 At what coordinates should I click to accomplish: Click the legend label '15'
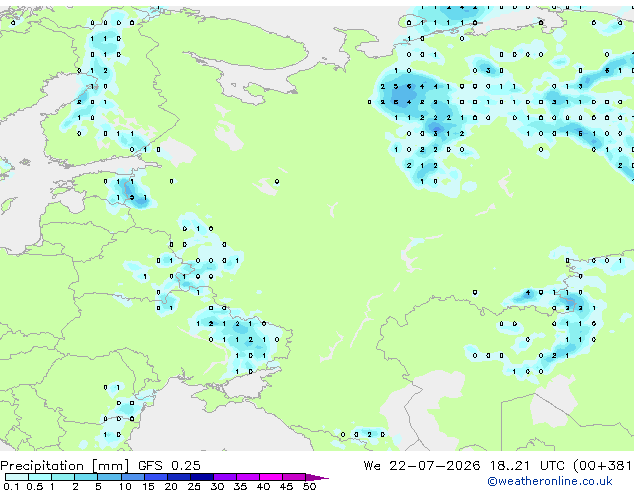148,486
